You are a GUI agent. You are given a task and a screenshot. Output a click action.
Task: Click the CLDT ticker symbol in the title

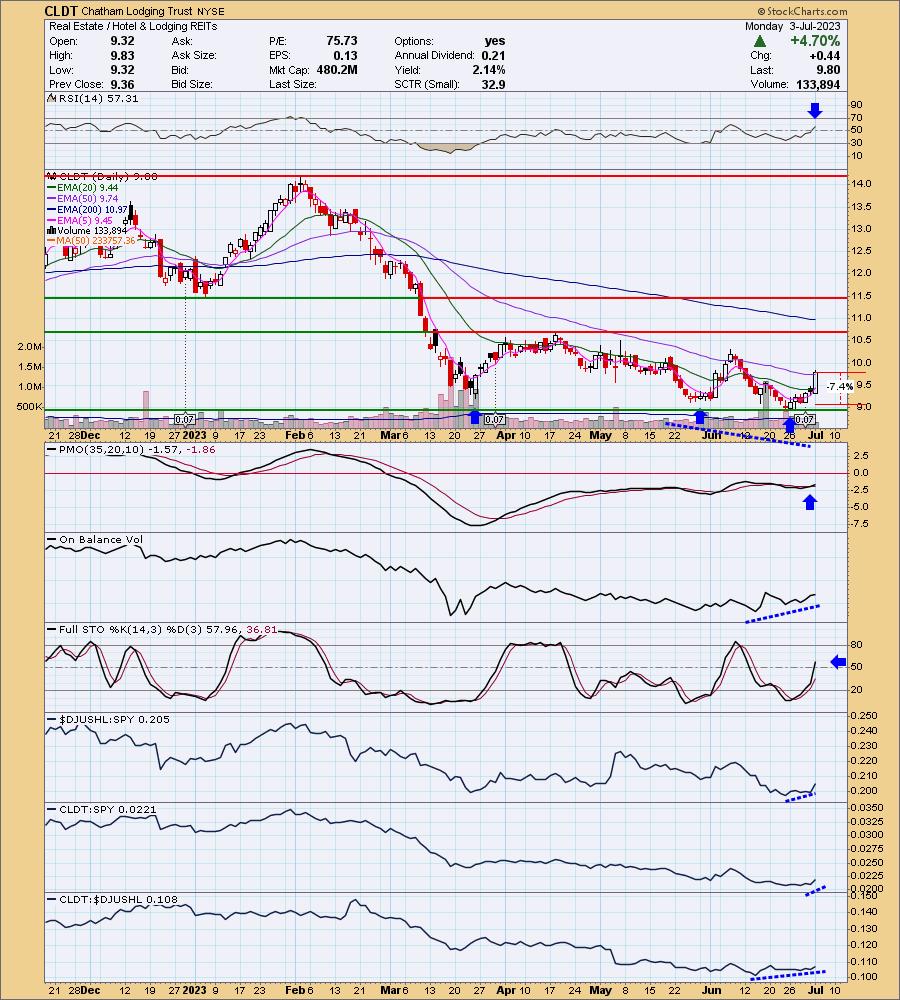coord(61,11)
